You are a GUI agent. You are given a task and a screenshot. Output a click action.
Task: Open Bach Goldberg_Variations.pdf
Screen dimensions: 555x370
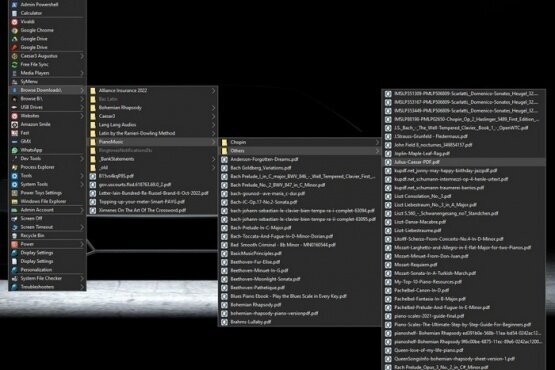299,168
